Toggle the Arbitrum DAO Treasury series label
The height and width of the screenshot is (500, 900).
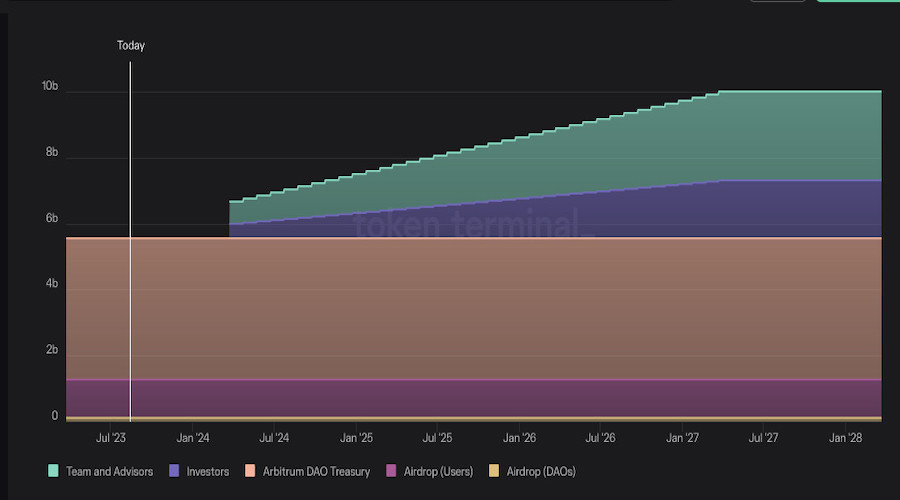click(316, 472)
